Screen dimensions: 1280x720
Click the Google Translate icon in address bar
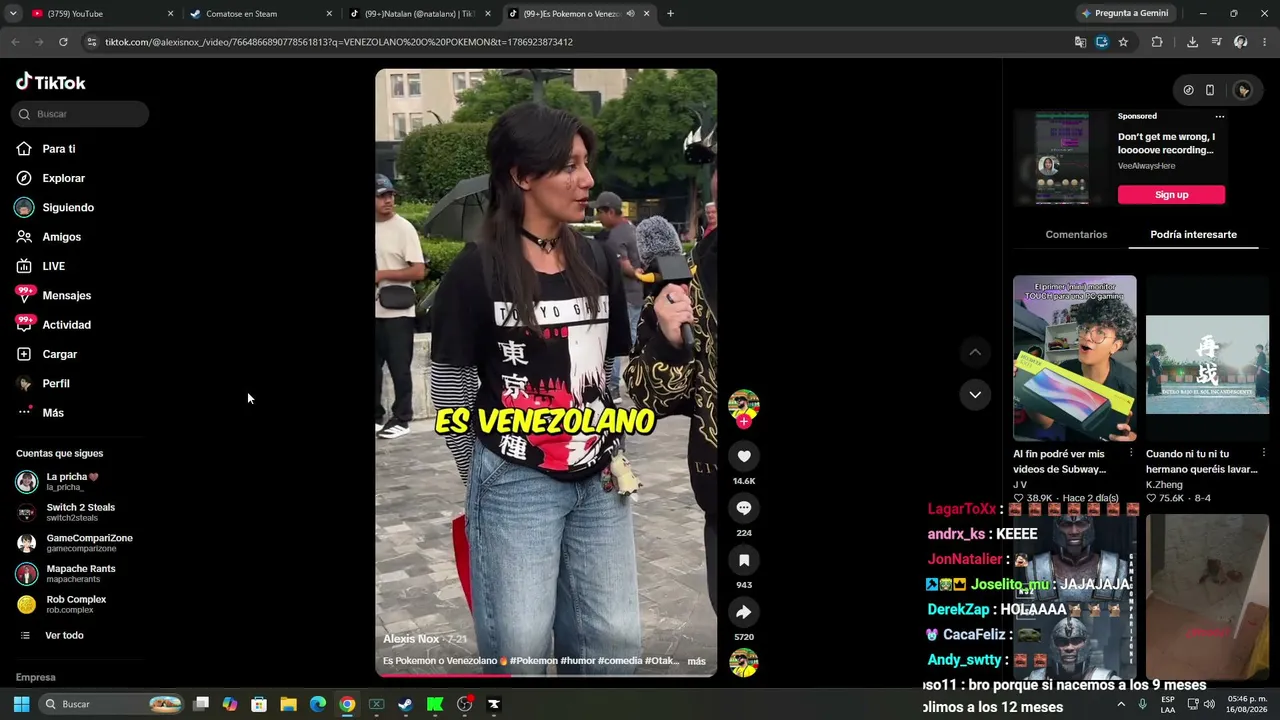(1080, 42)
